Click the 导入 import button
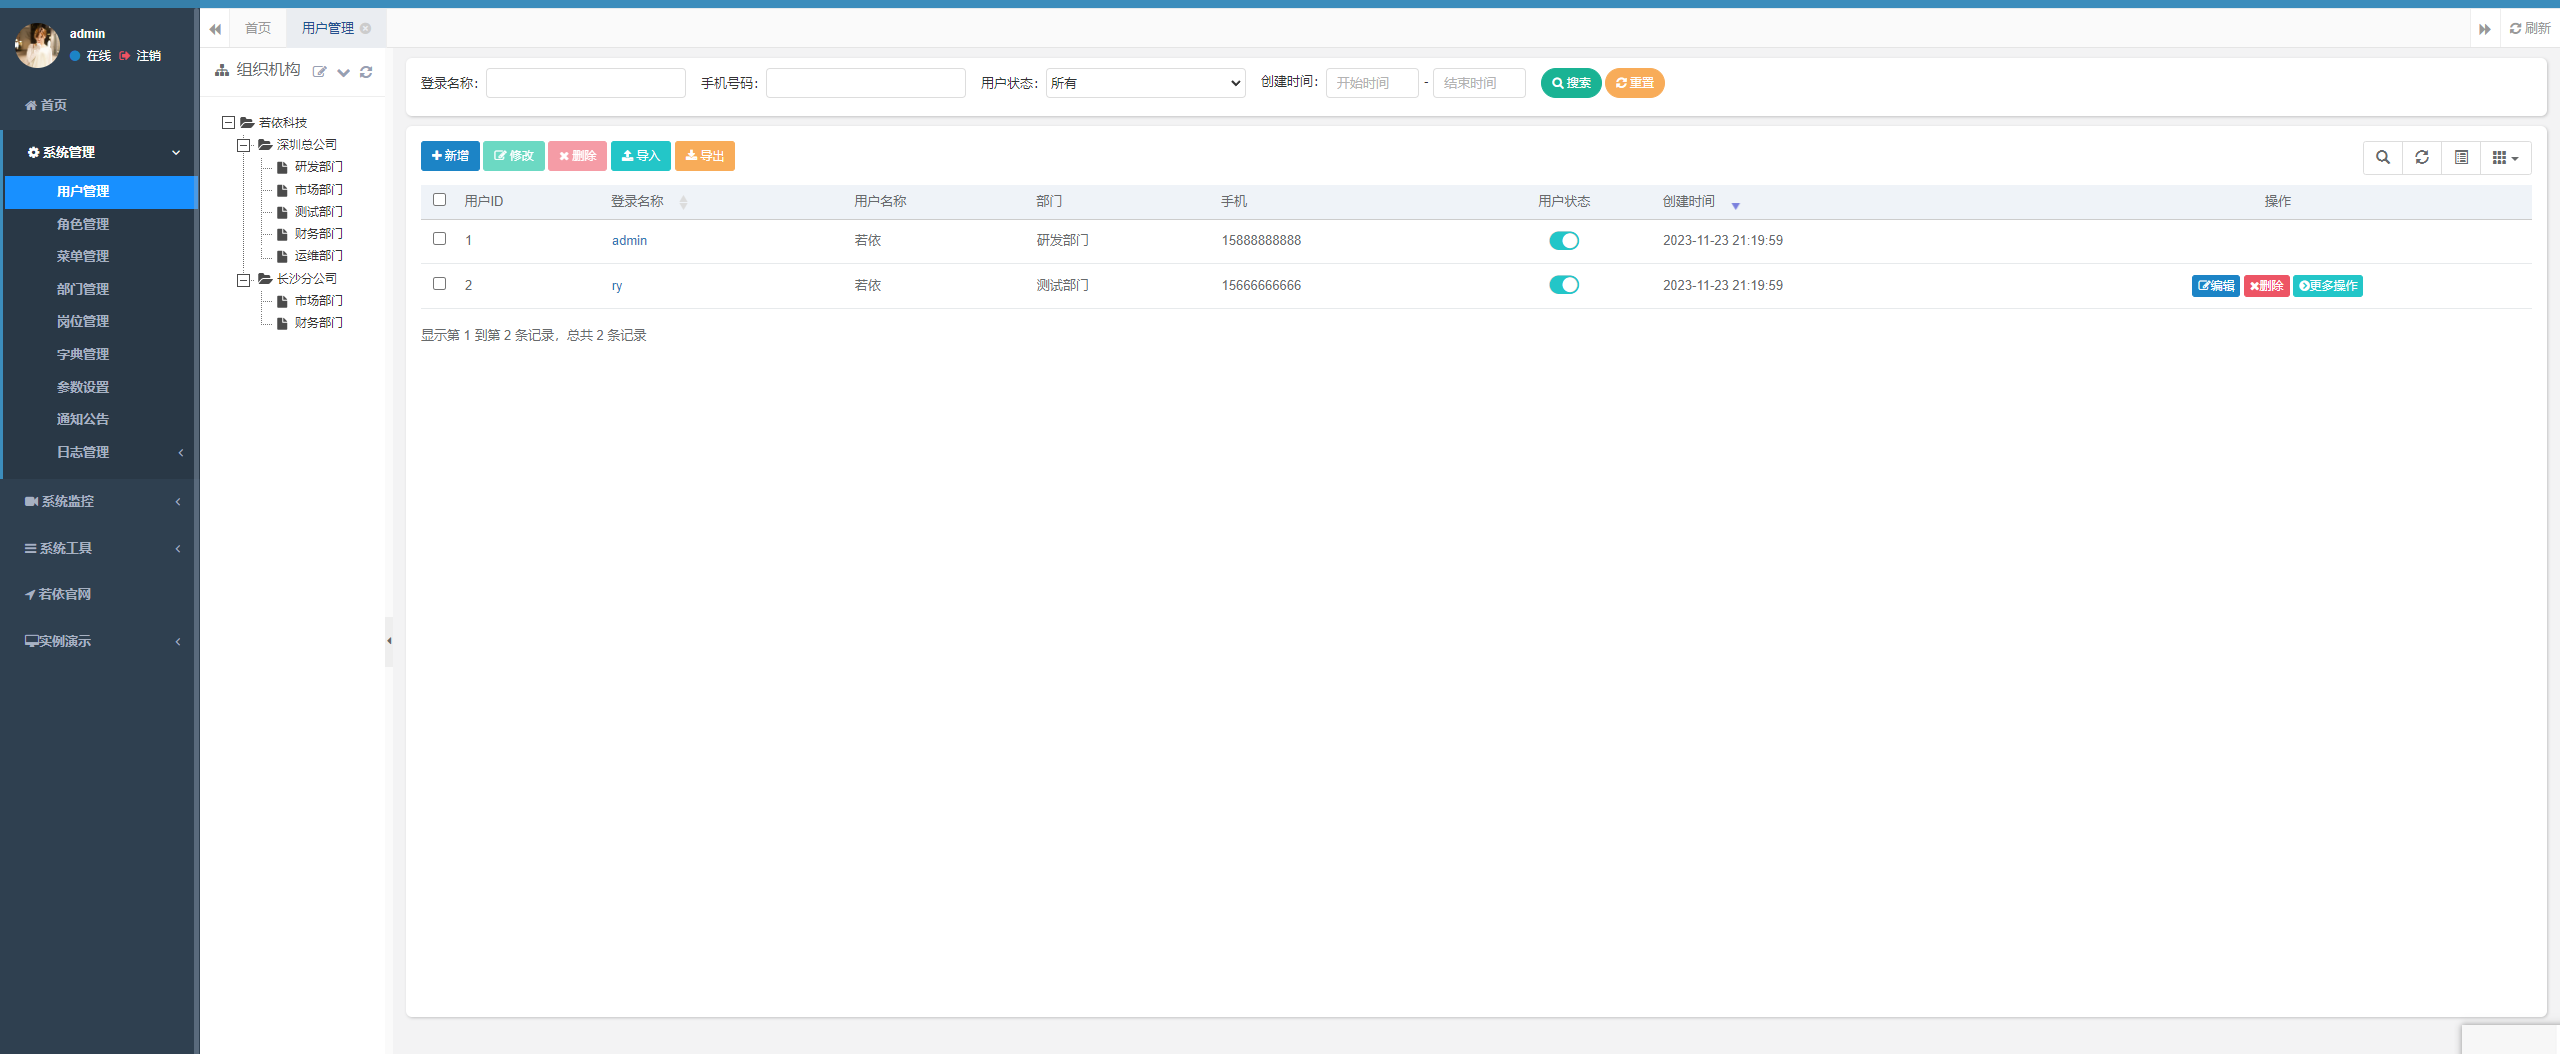 641,156
